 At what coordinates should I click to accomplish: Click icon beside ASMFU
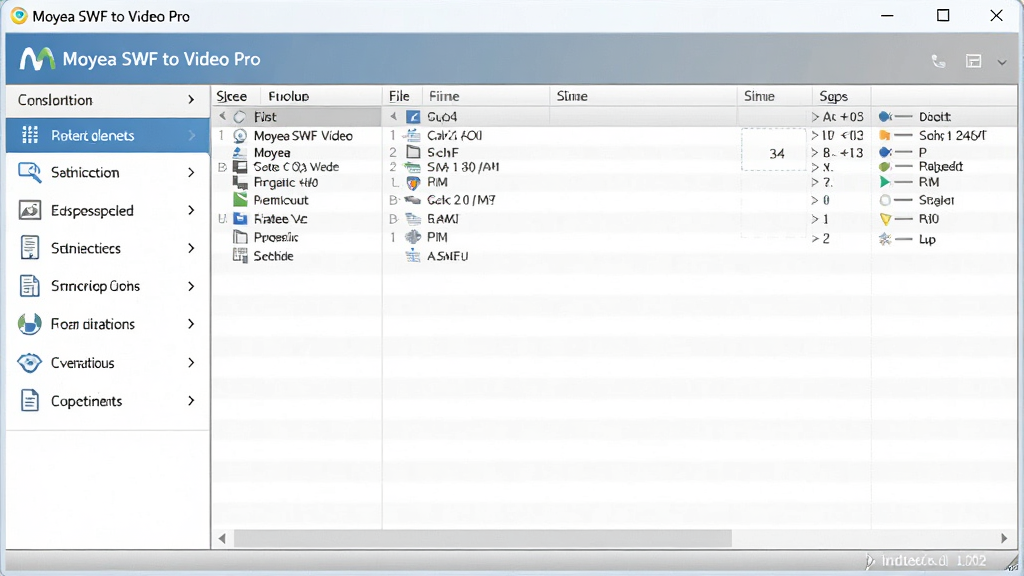[413, 256]
